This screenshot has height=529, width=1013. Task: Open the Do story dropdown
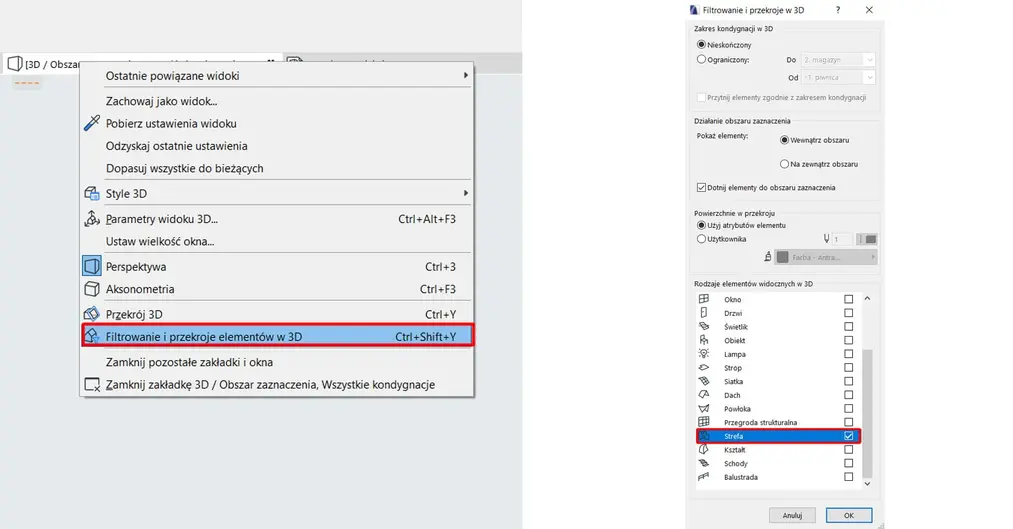point(838,59)
